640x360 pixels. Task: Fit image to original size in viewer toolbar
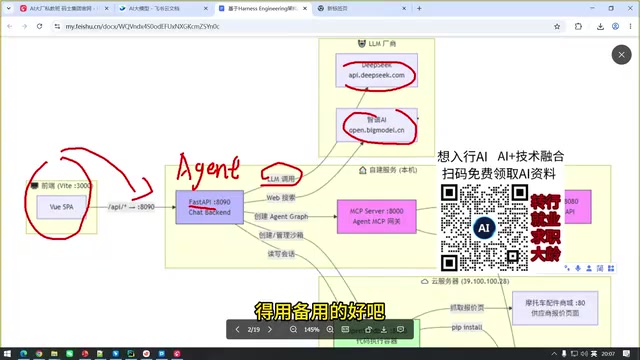[345, 329]
